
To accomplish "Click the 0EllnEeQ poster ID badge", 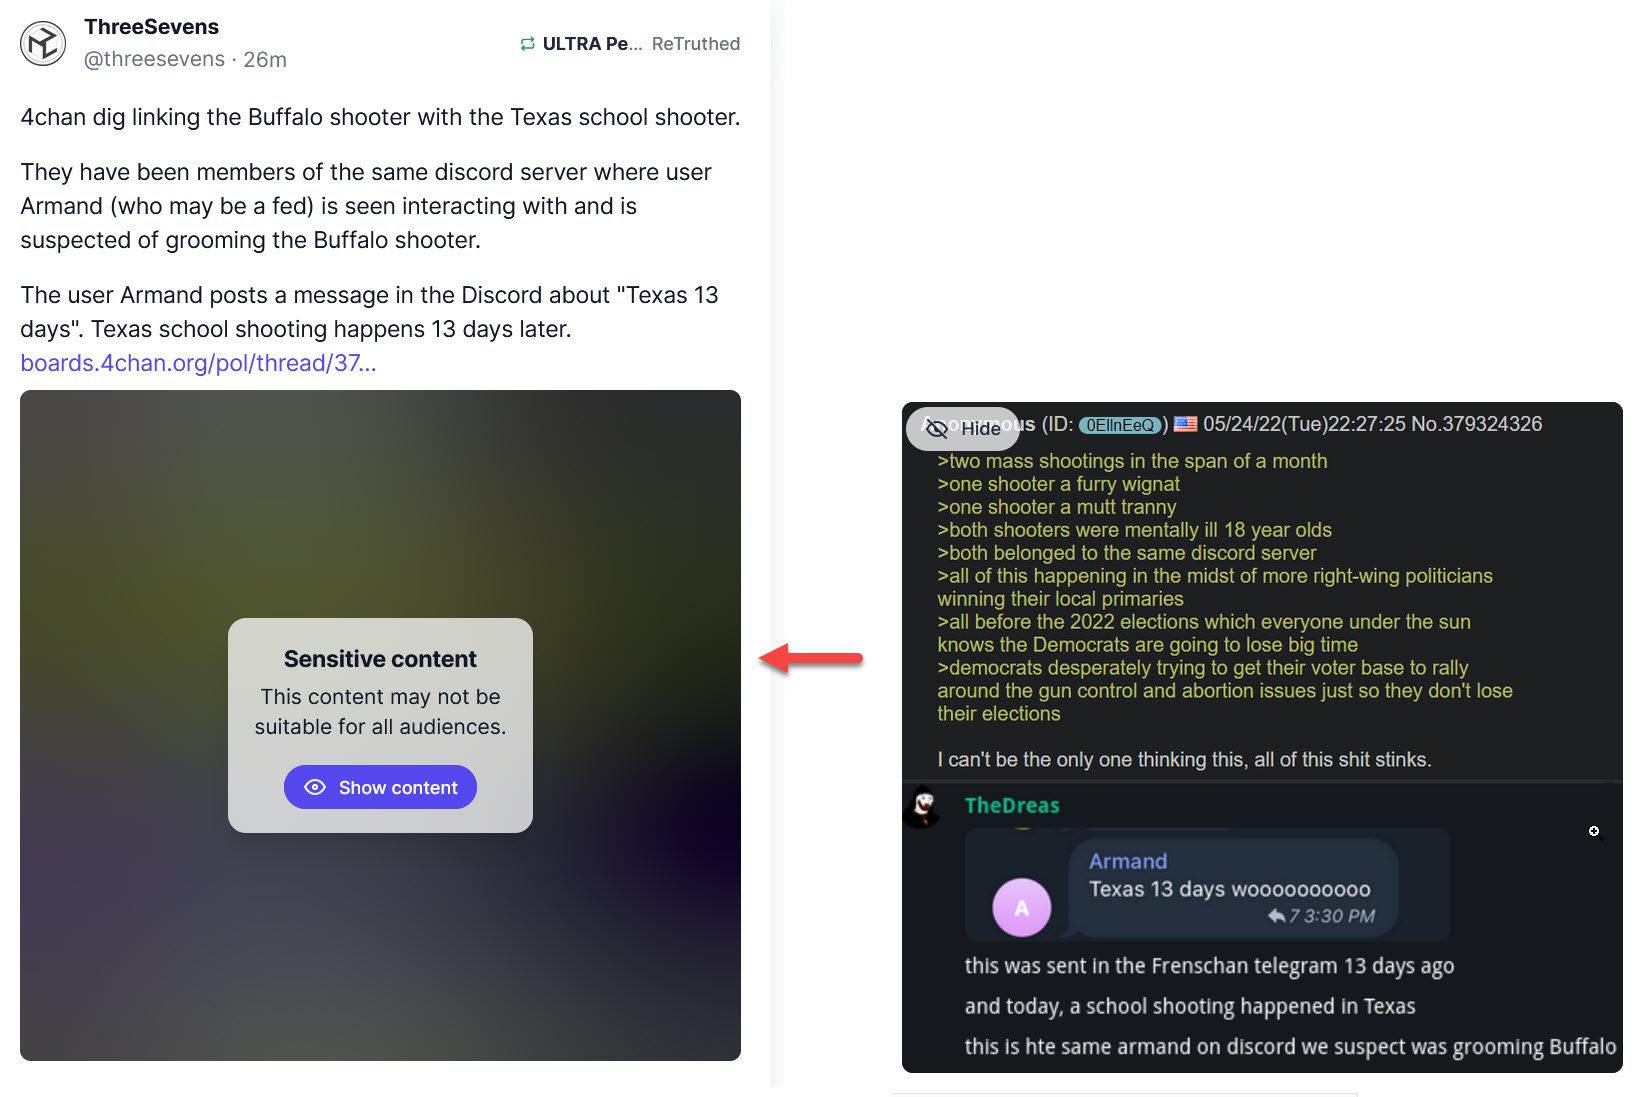I will [x=1120, y=425].
